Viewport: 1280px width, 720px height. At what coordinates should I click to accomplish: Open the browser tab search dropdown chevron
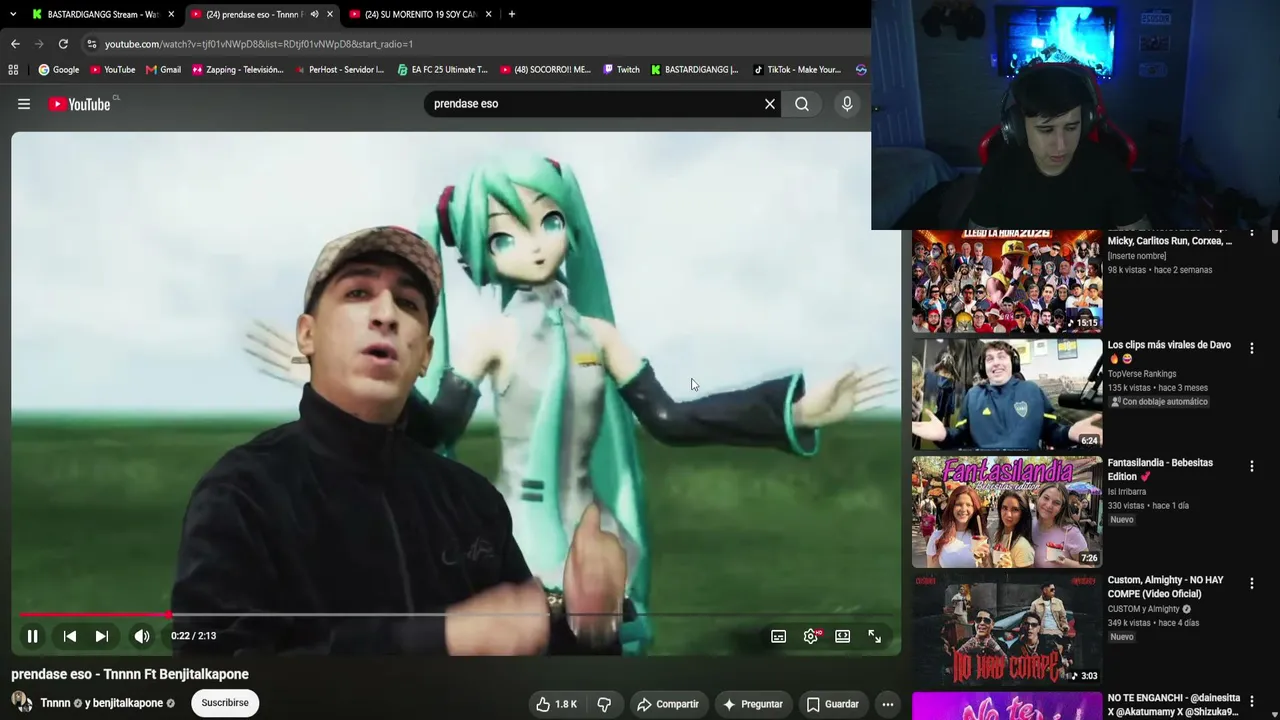12,14
